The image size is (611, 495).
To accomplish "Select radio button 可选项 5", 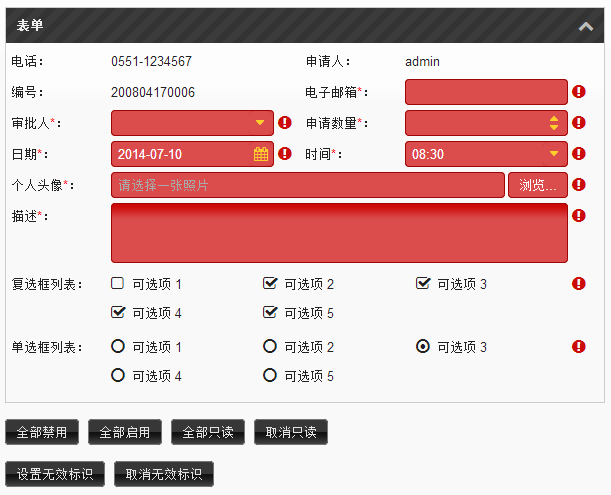I will pyautogui.click(x=270, y=375).
